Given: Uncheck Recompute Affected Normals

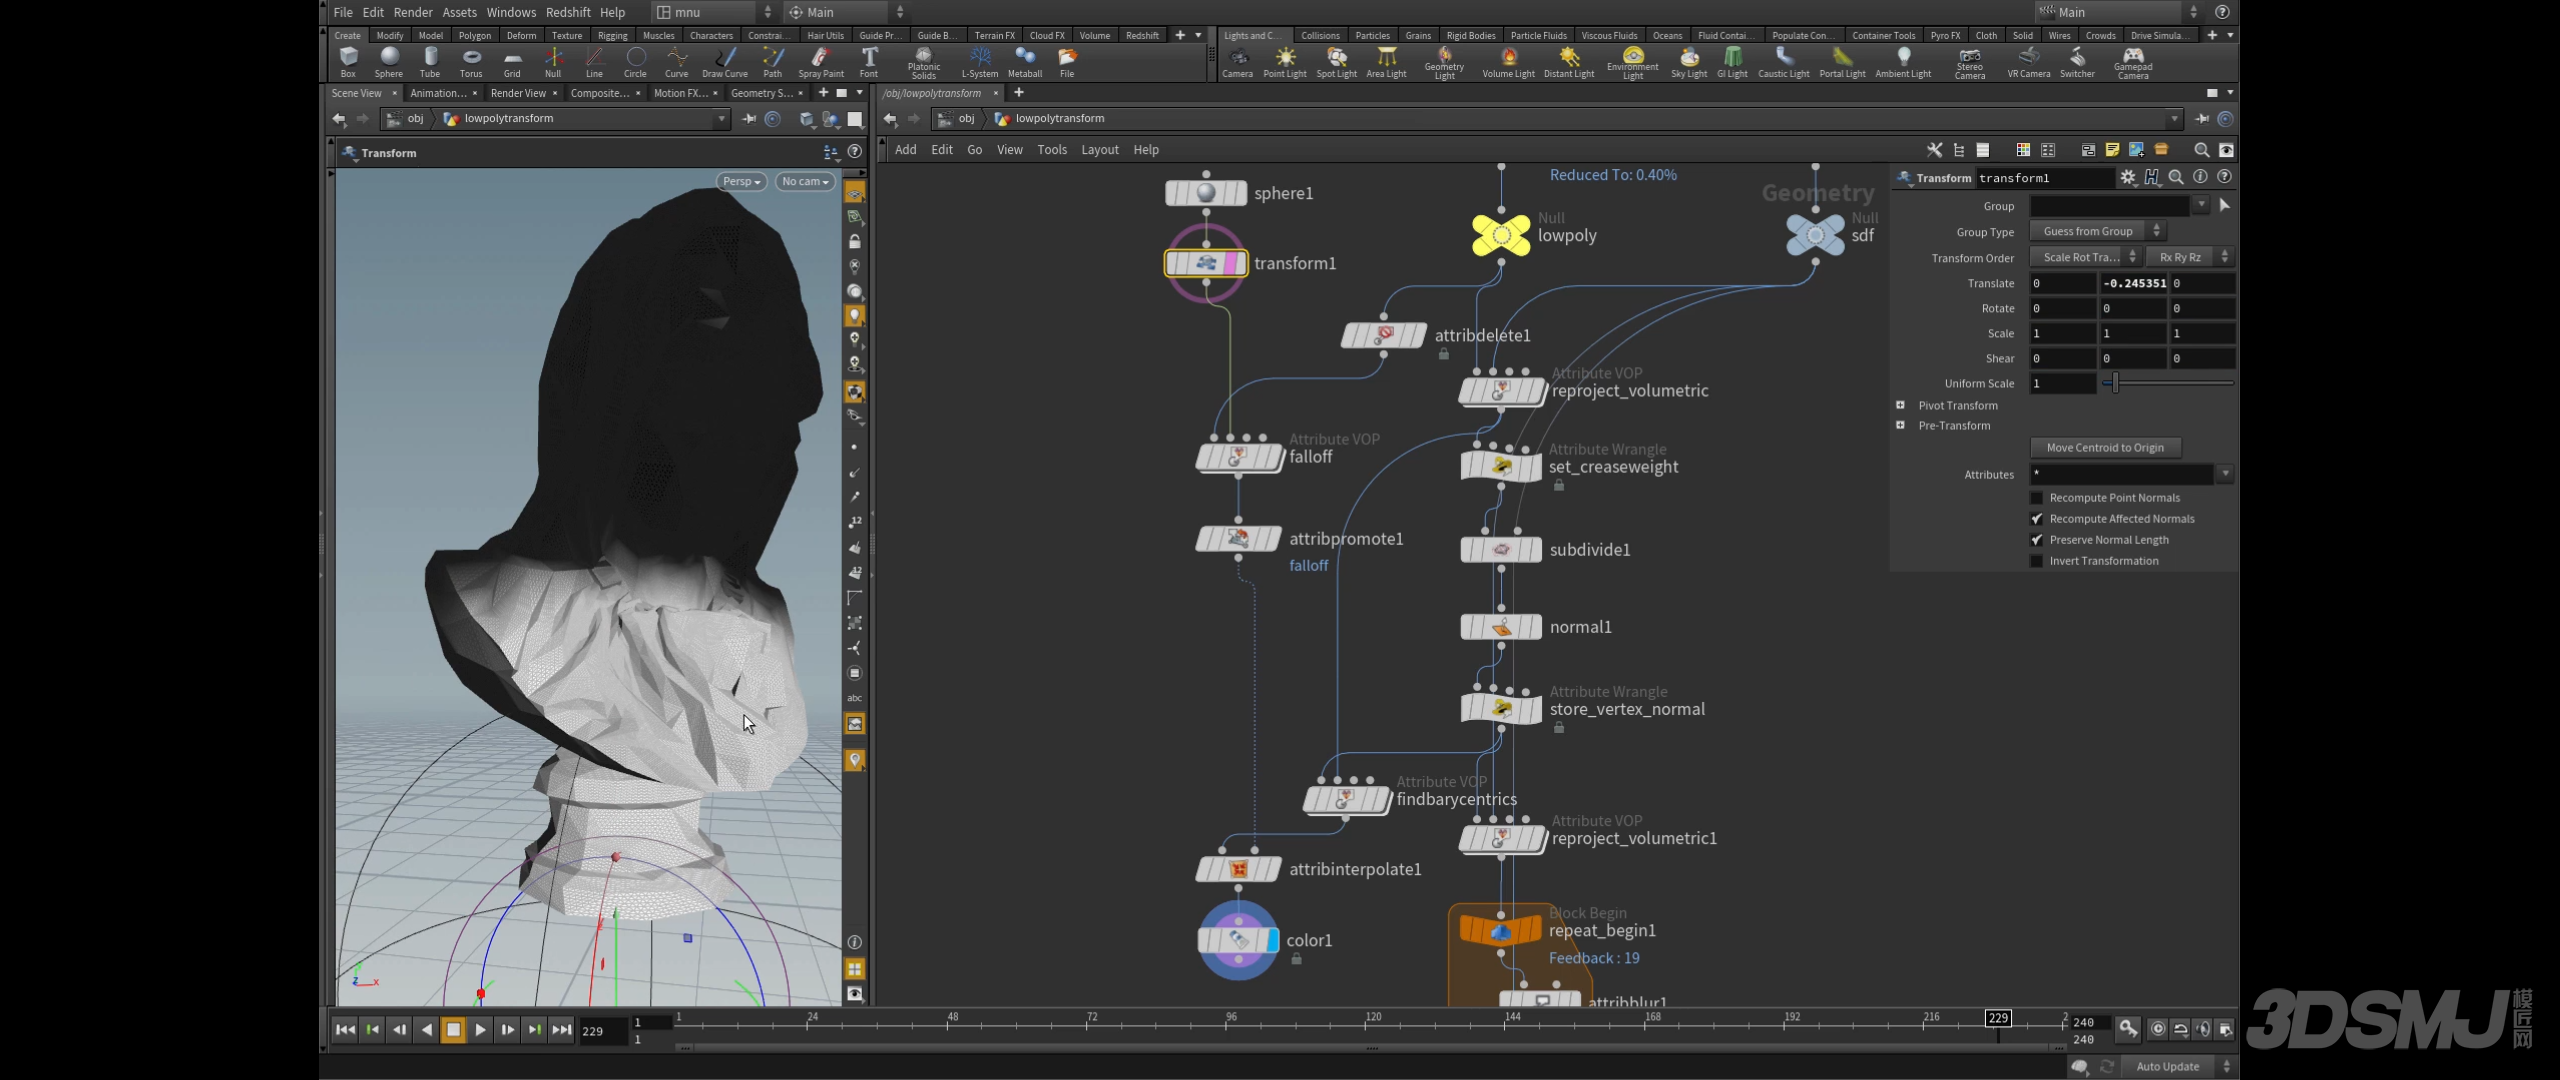Looking at the screenshot, I should 2036,519.
